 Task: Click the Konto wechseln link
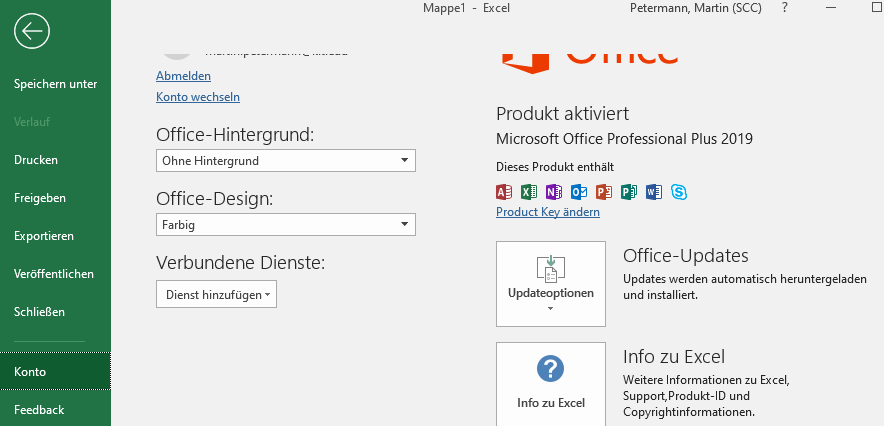click(x=198, y=97)
